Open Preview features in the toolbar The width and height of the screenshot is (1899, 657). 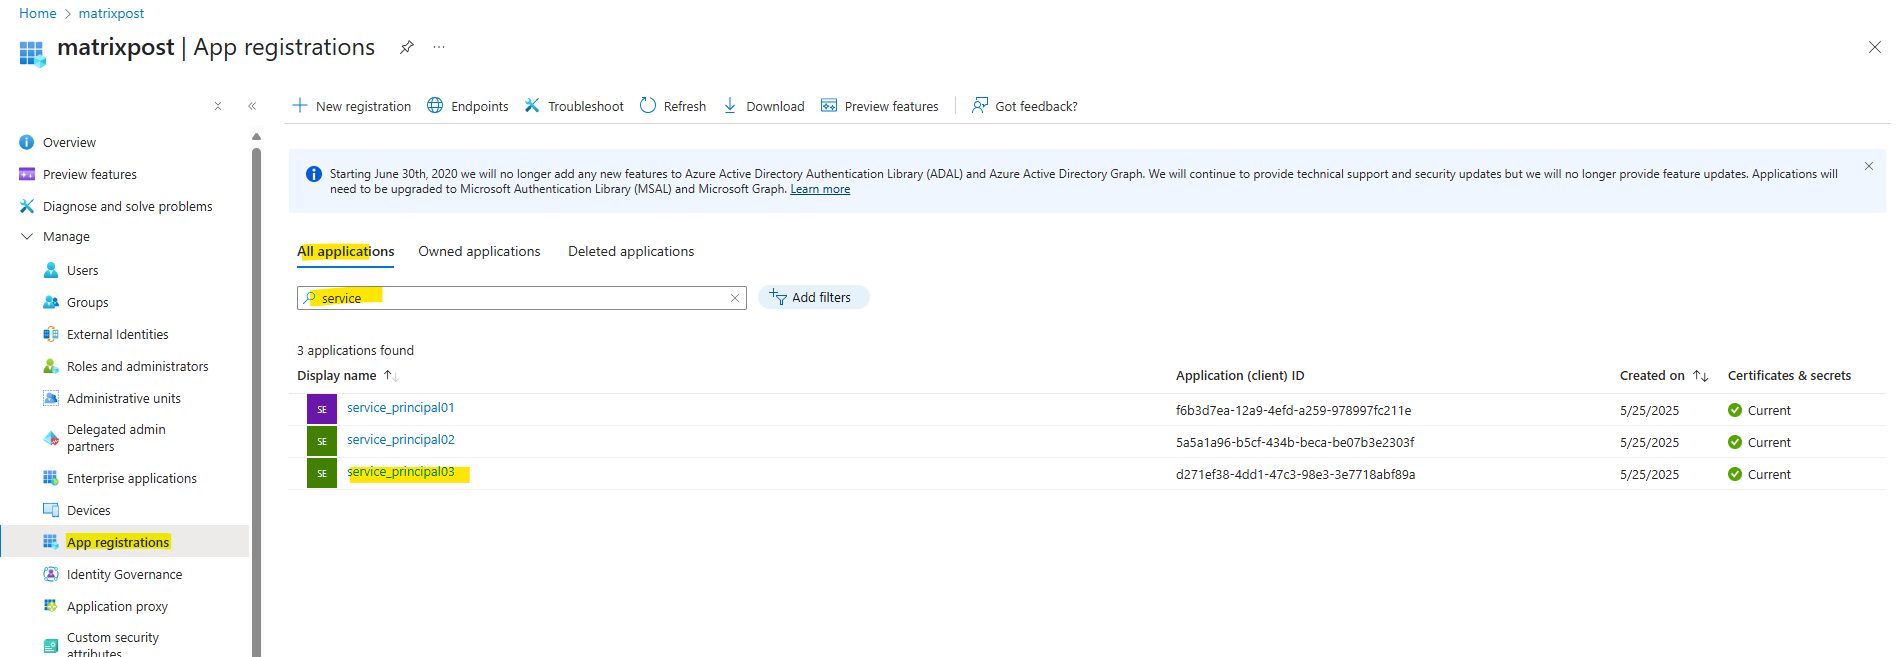(x=879, y=106)
